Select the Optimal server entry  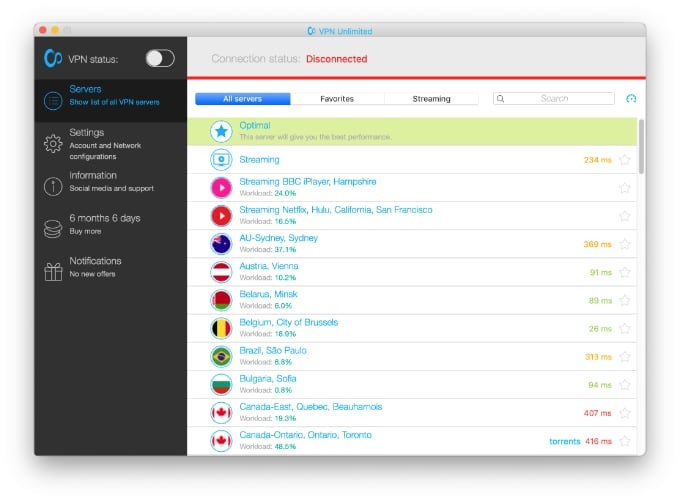click(x=412, y=131)
